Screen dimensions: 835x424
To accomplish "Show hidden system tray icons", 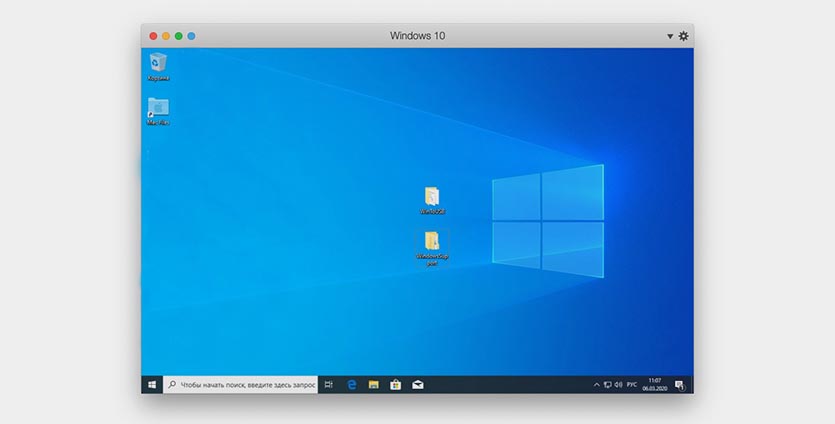I will [596, 385].
